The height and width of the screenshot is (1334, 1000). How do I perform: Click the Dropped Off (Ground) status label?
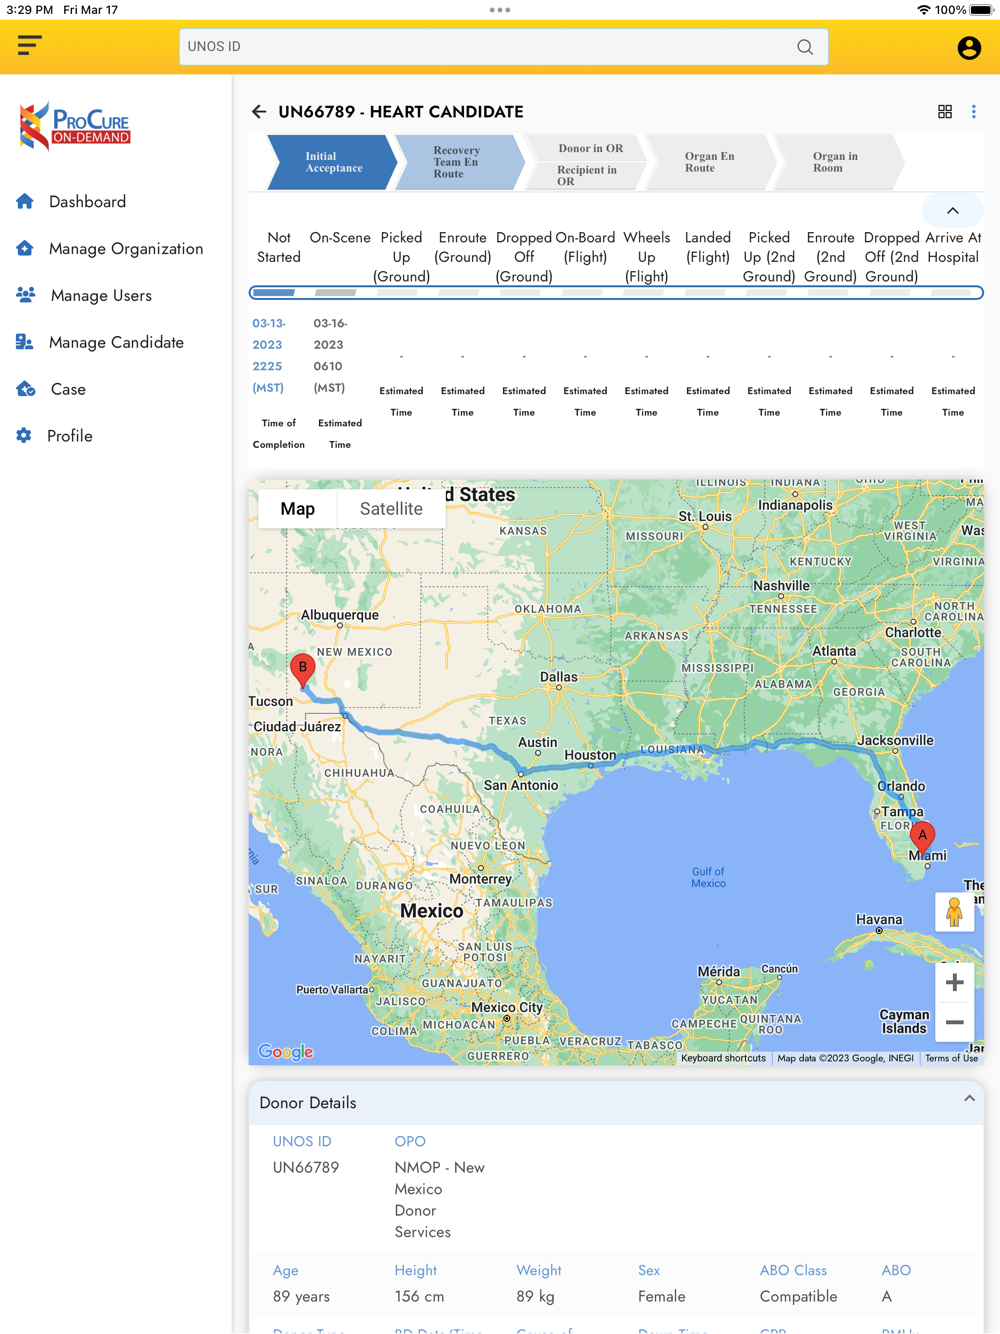[x=524, y=257]
